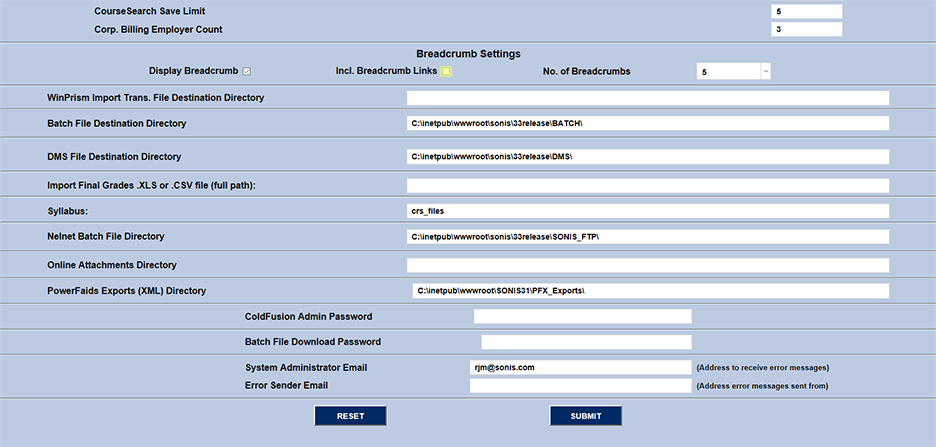Click the Corp. Billing Employer Count field

click(x=806, y=29)
